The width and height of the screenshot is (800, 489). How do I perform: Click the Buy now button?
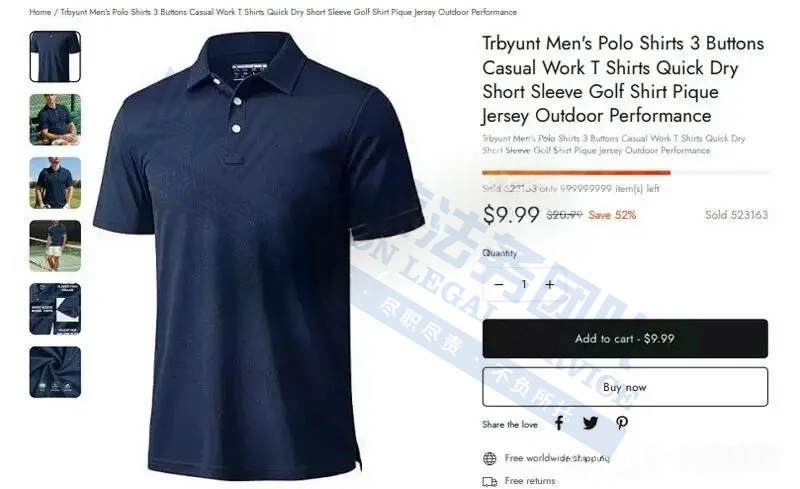(x=625, y=387)
